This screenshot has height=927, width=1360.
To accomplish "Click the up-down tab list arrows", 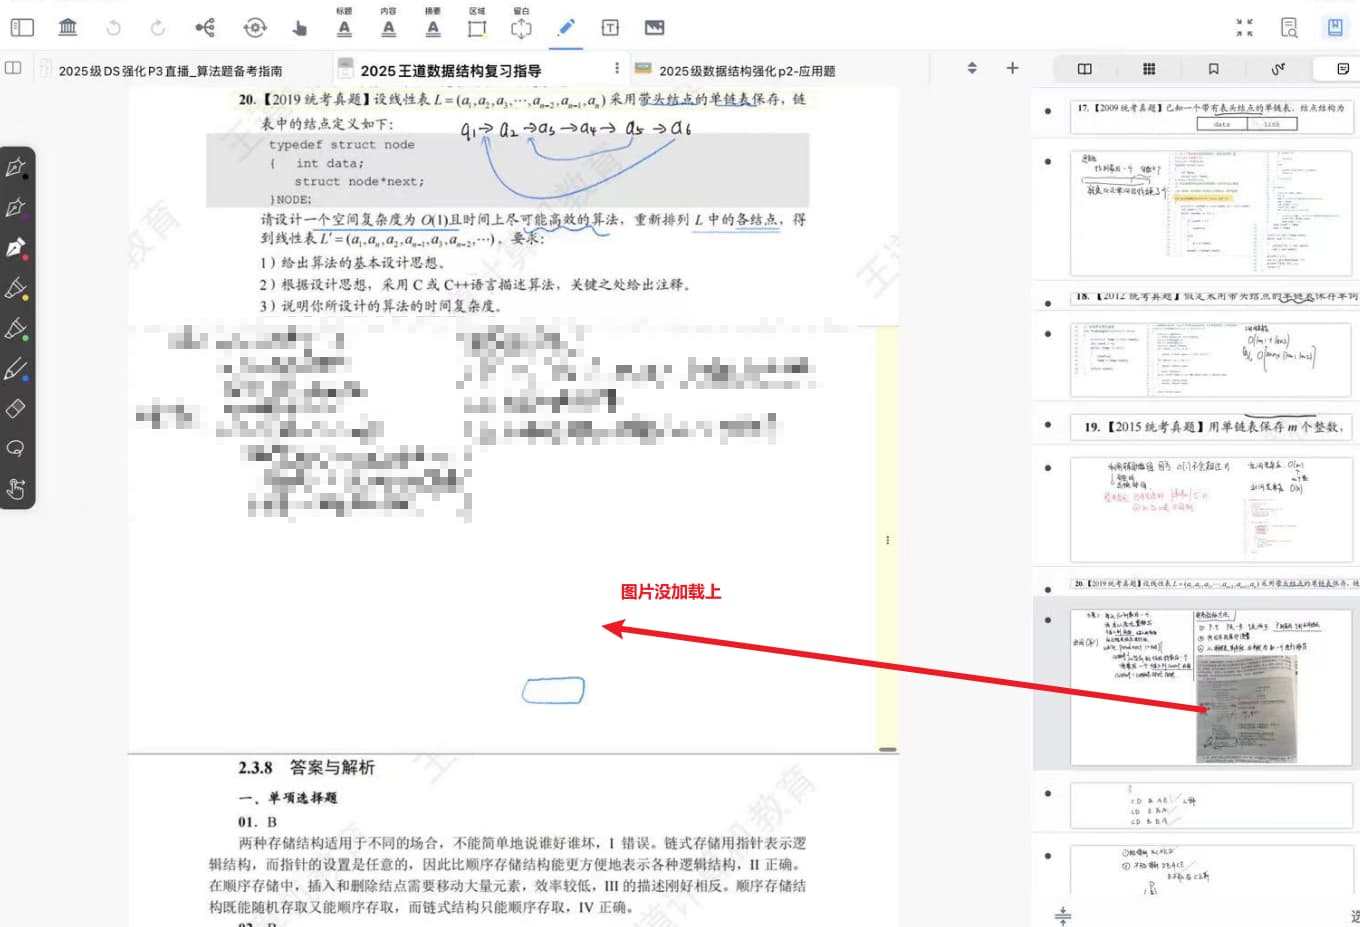I will click(x=972, y=68).
